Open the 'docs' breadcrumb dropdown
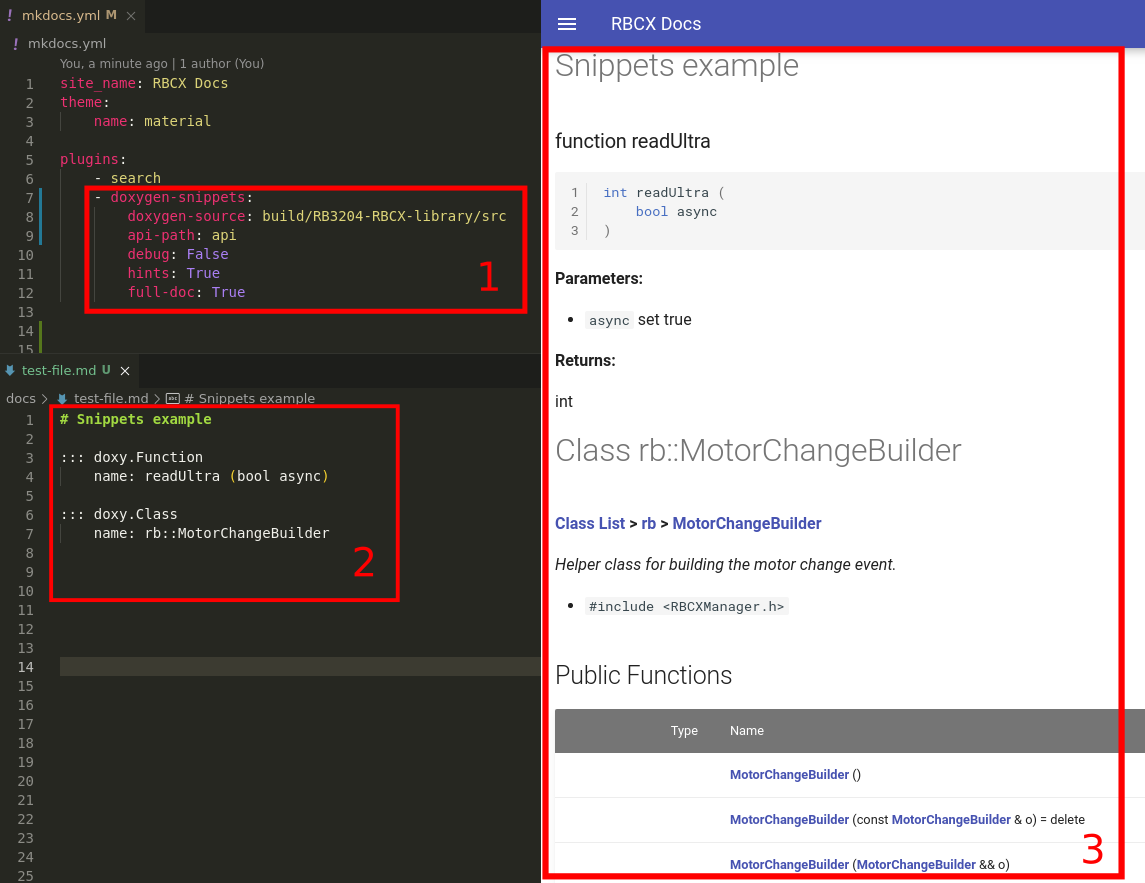Viewport: 1145px width, 883px height. (21, 398)
